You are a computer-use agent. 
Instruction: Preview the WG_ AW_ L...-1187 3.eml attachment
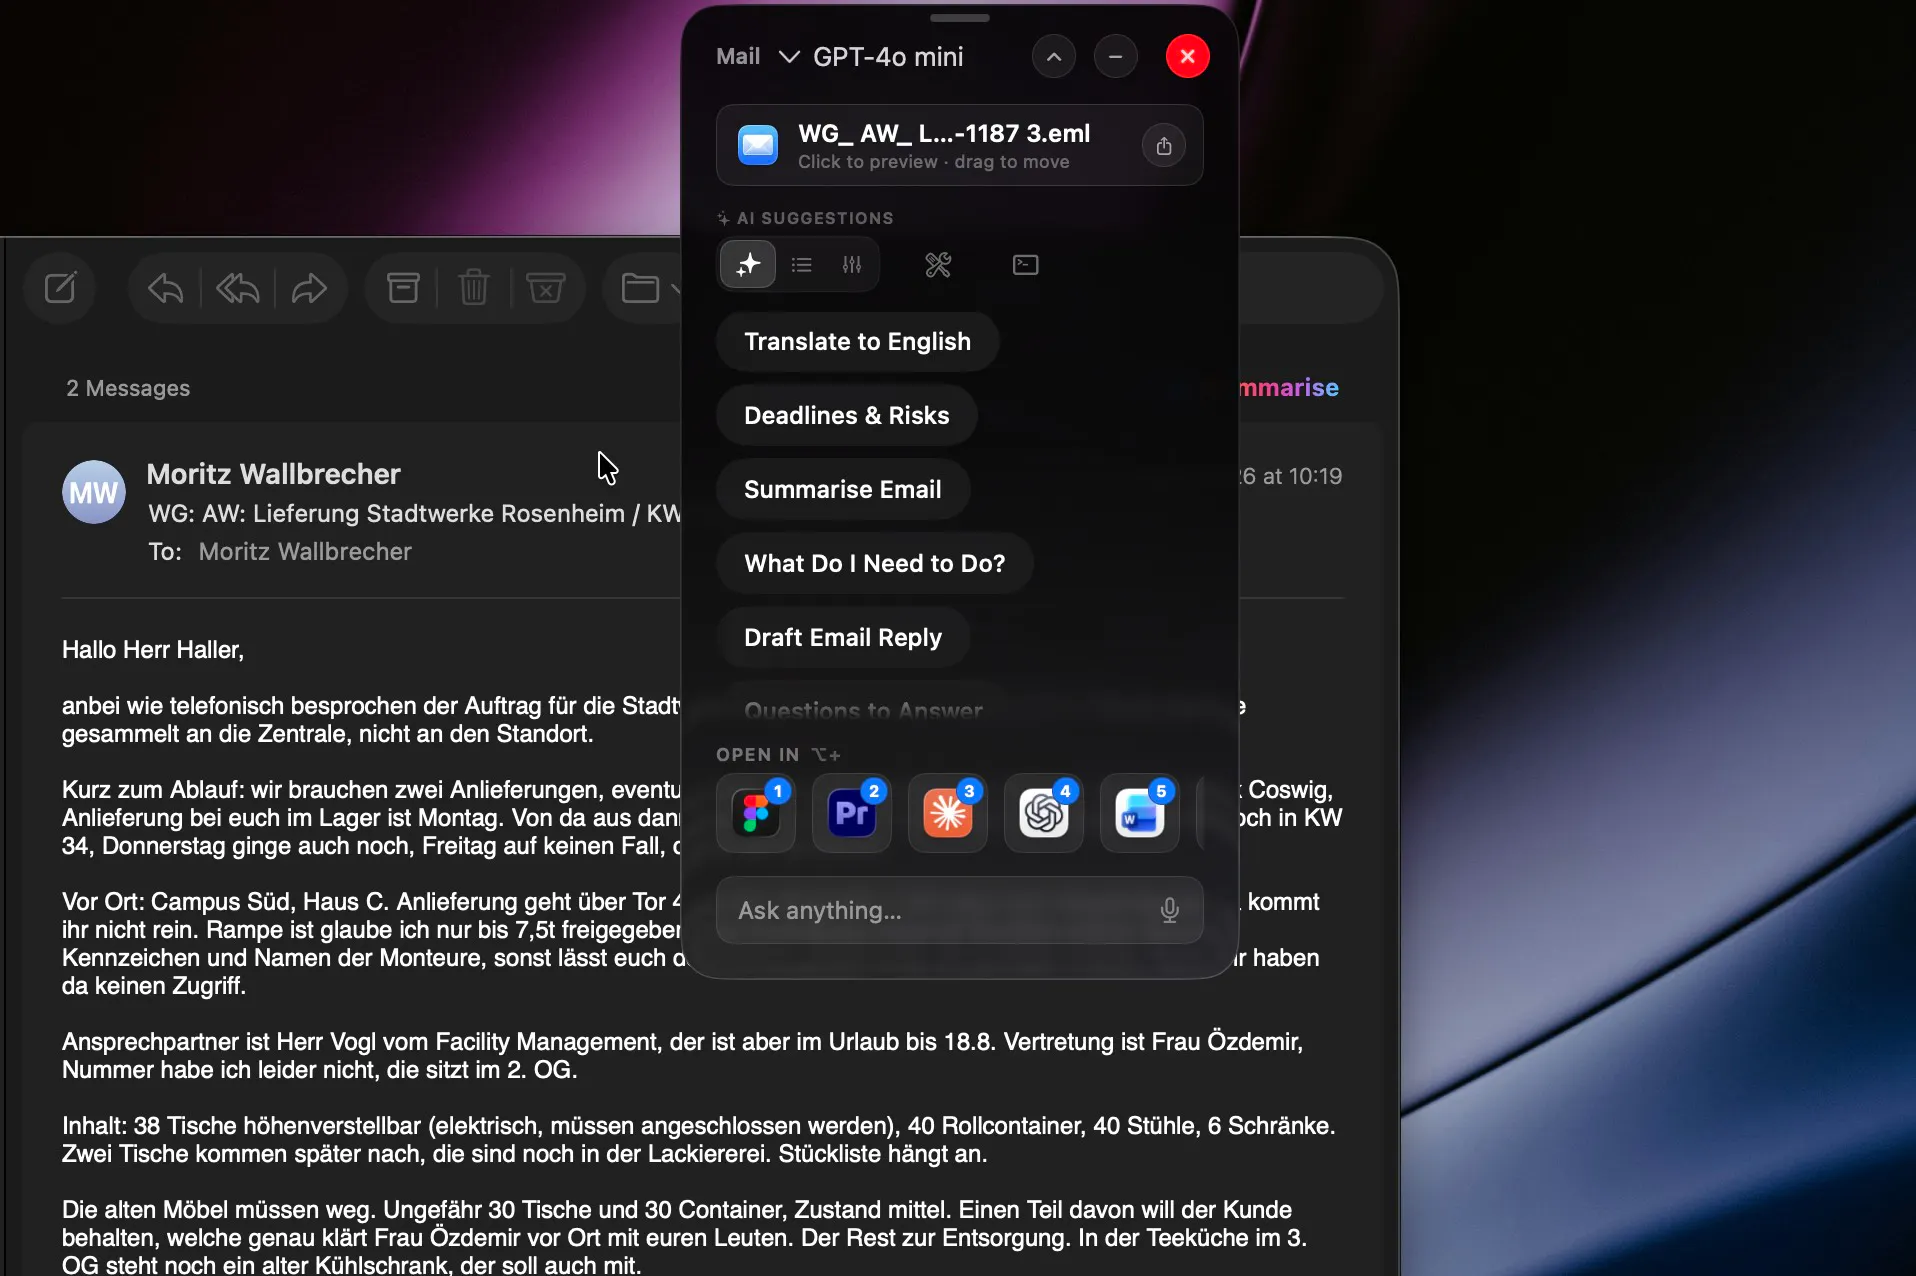click(x=960, y=145)
